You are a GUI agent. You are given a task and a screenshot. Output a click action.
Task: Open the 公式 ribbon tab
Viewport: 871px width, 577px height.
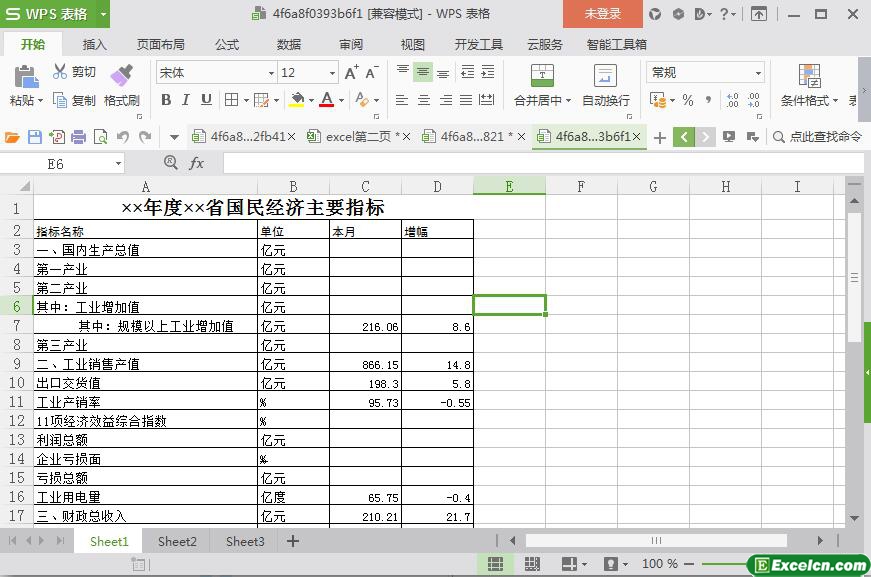tap(227, 44)
